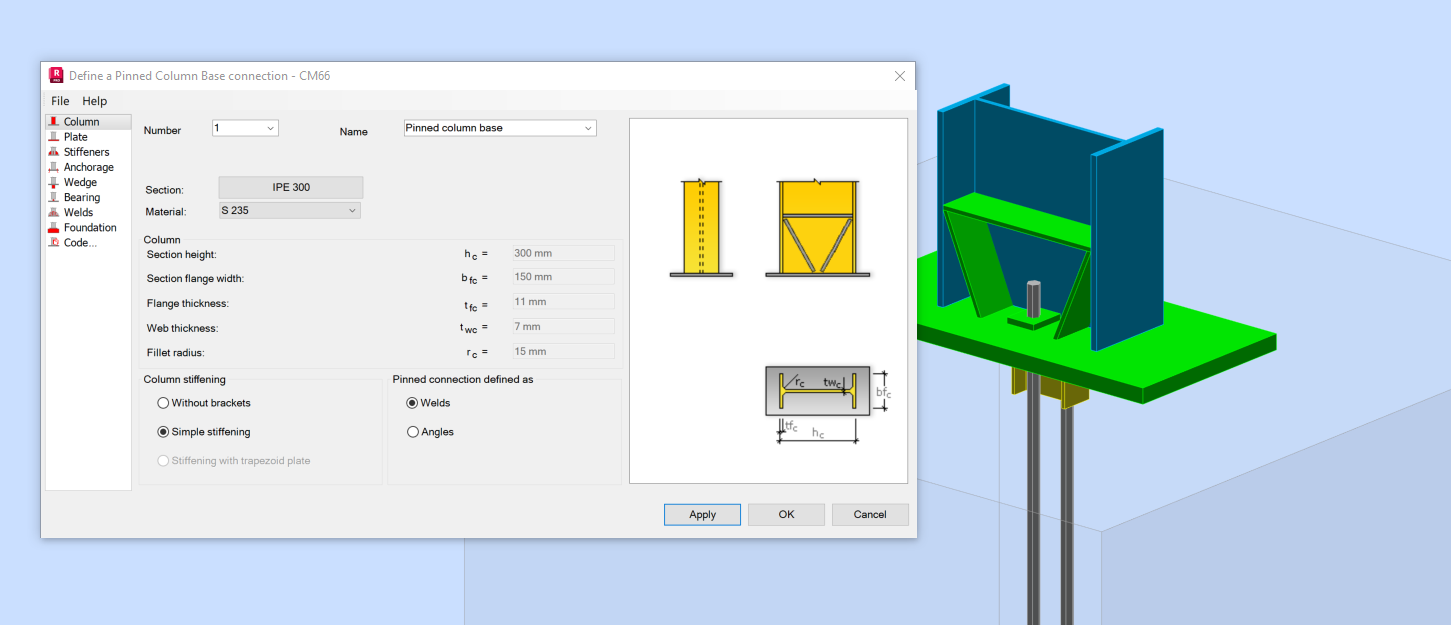
Task: Select the Bearing item in the sidebar
Action: (80, 197)
